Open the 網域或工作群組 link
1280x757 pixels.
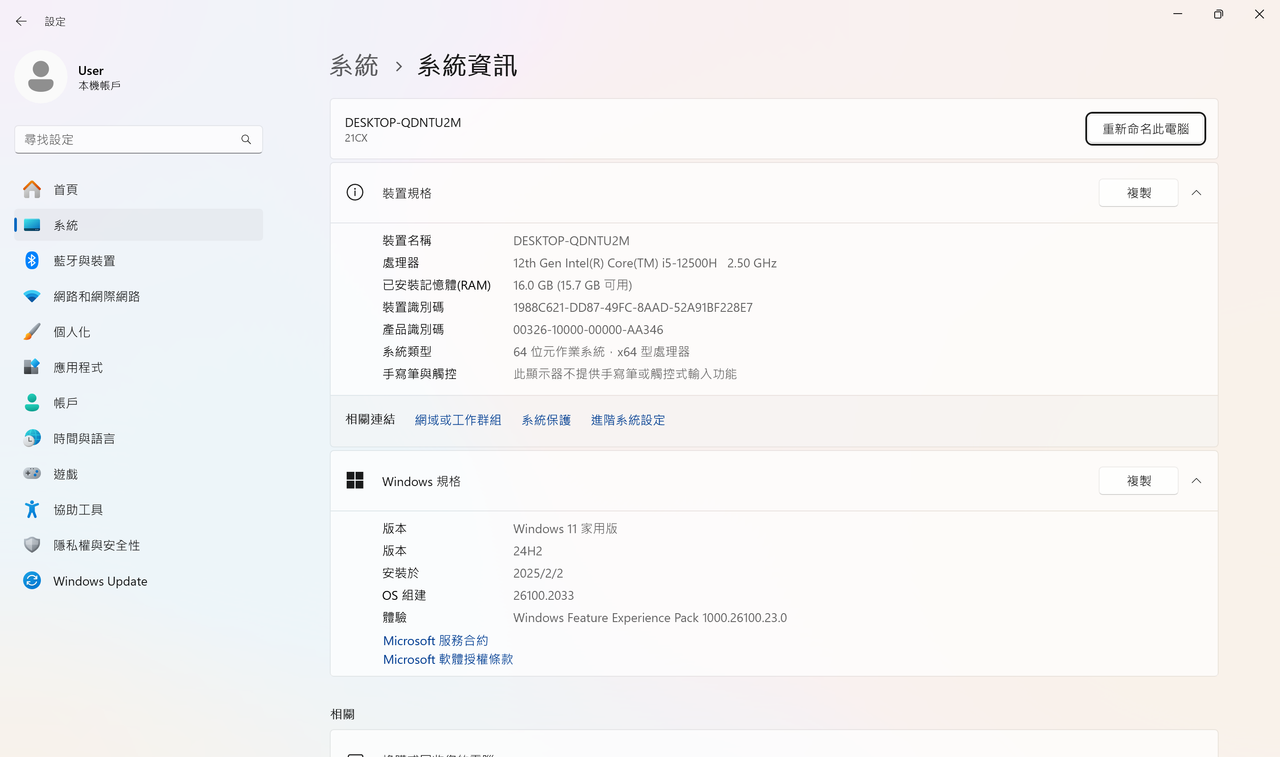click(x=458, y=420)
